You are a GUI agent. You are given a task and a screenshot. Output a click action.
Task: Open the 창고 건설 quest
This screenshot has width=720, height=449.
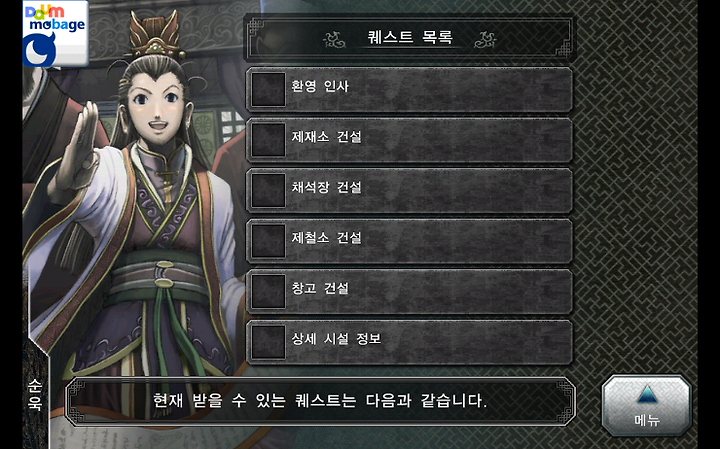(x=409, y=292)
